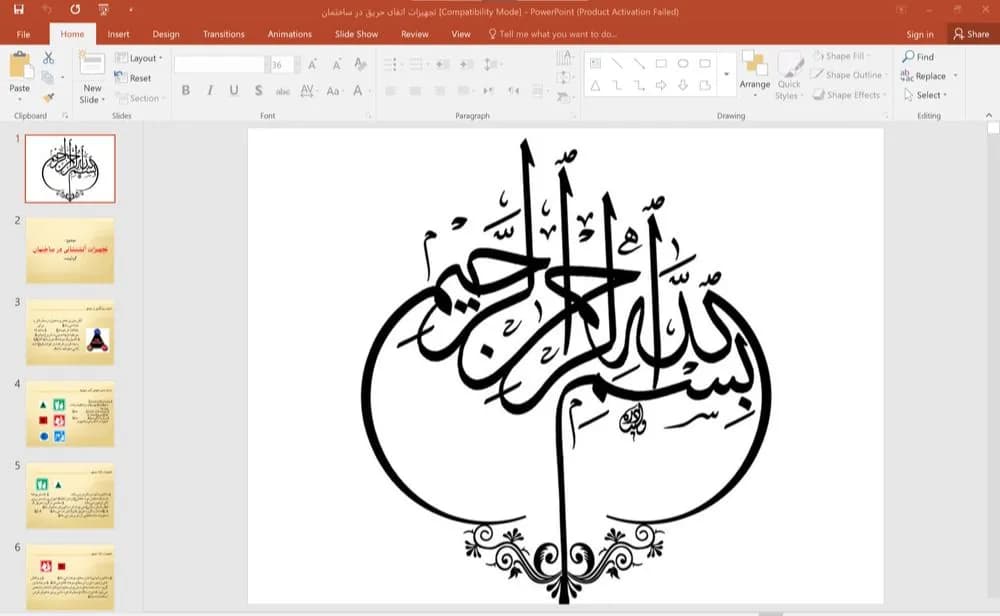Click the Copy icon
Image resolution: width=1000 pixels, height=616 pixels.
point(47,78)
